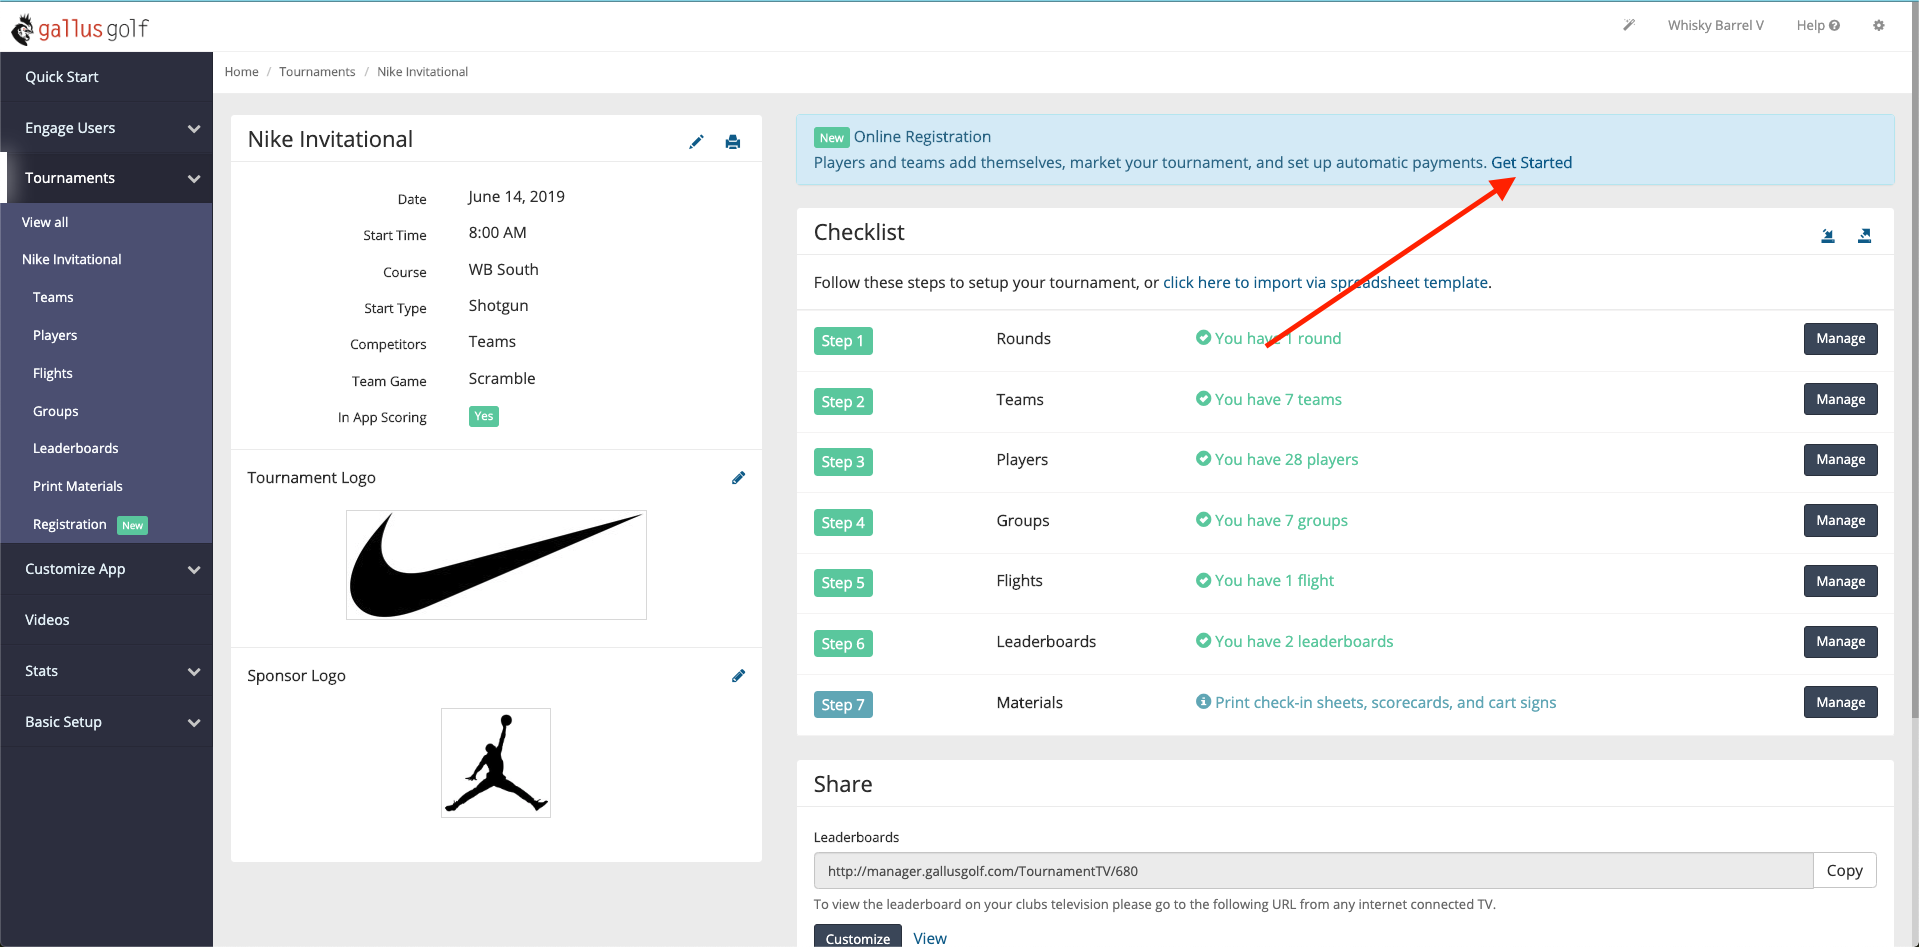
Task: Click the 'WB South' course value
Action: [503, 270]
